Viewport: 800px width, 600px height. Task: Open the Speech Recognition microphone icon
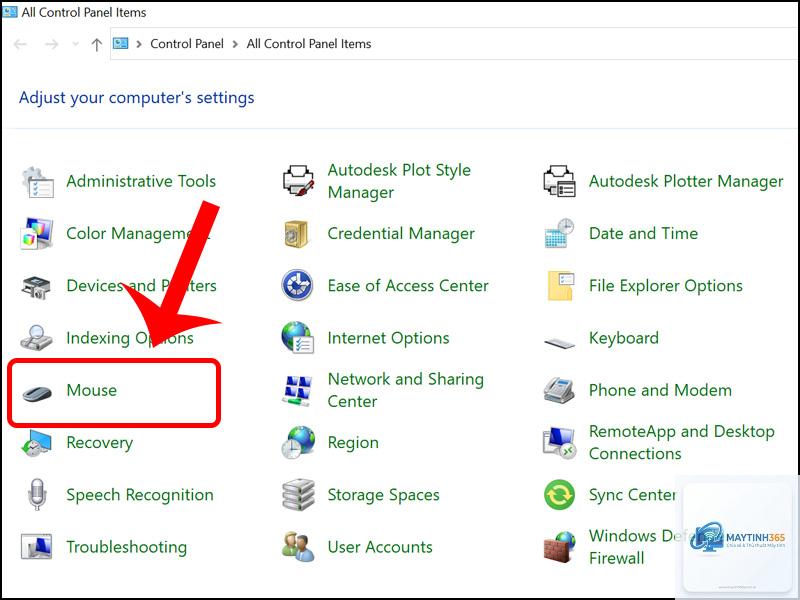(x=37, y=494)
